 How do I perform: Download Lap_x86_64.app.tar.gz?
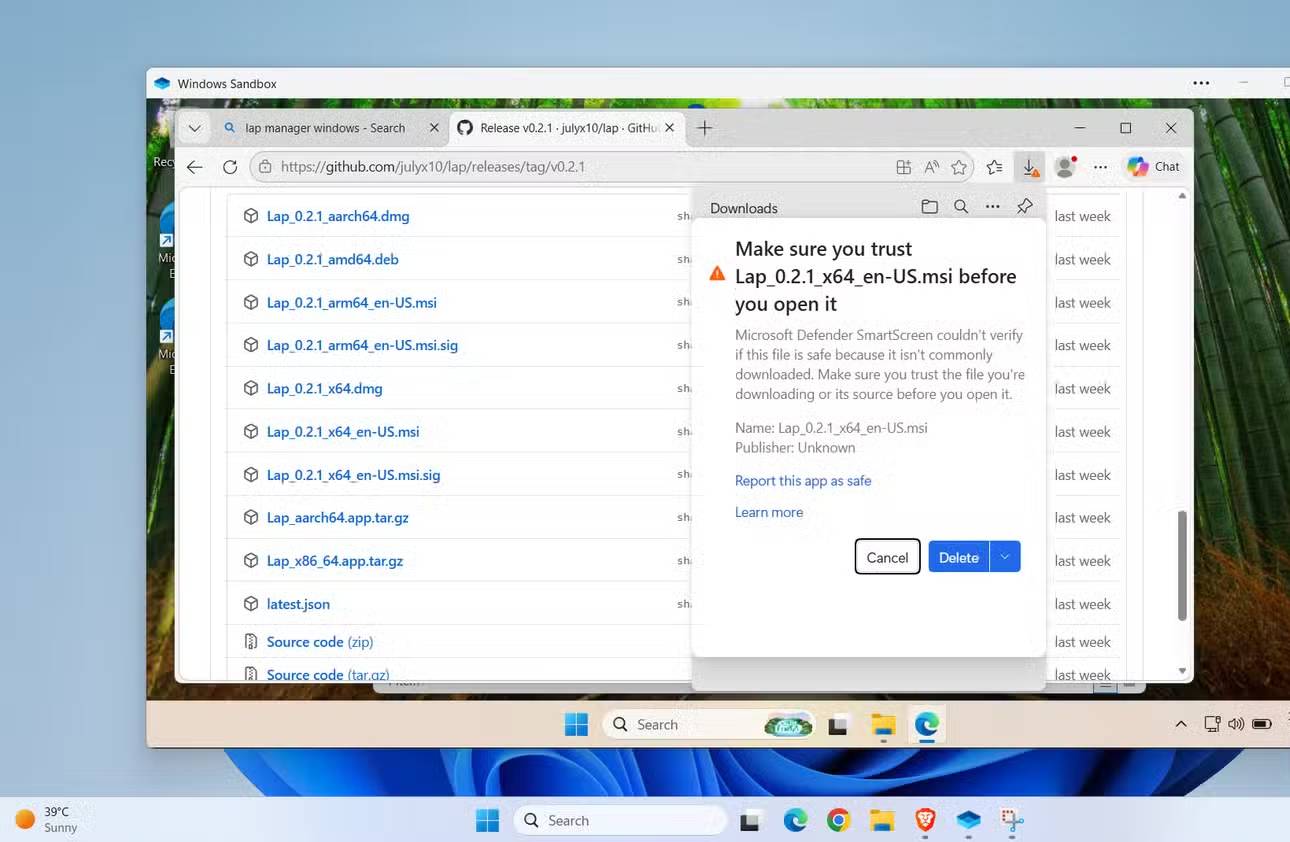[335, 561]
